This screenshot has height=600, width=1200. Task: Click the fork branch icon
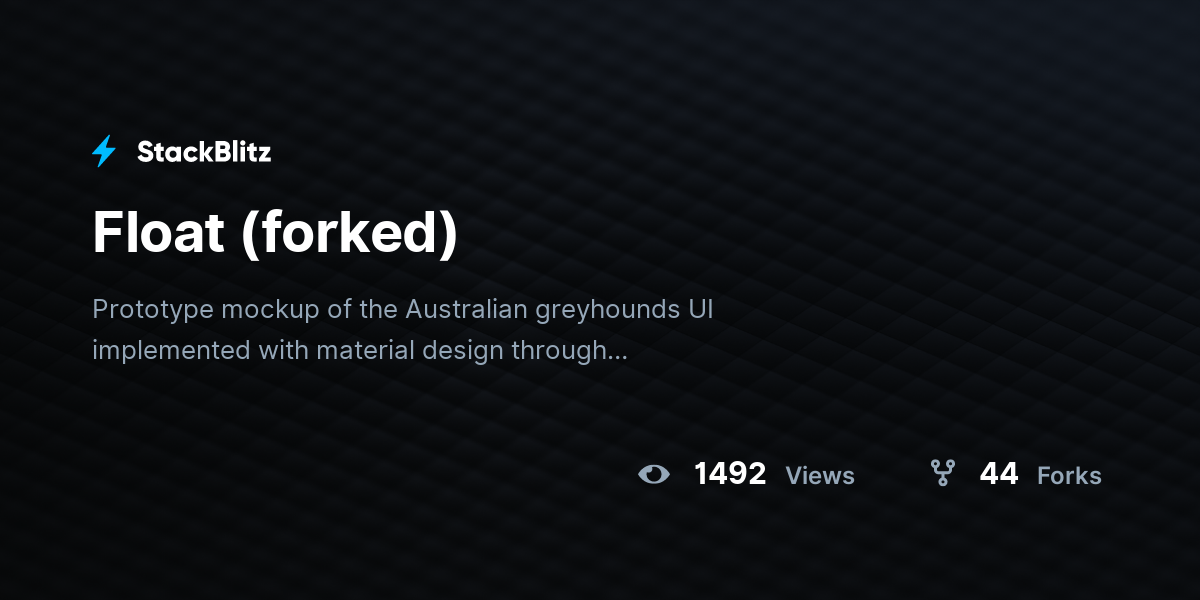click(x=942, y=473)
